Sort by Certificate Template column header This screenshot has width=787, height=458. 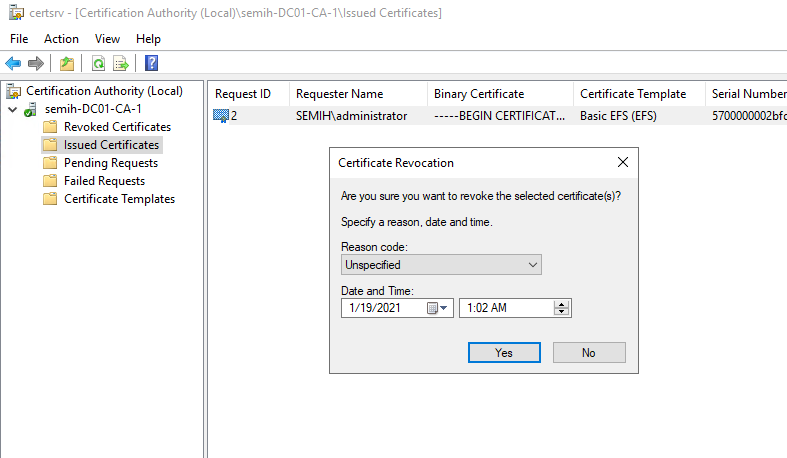(633, 94)
